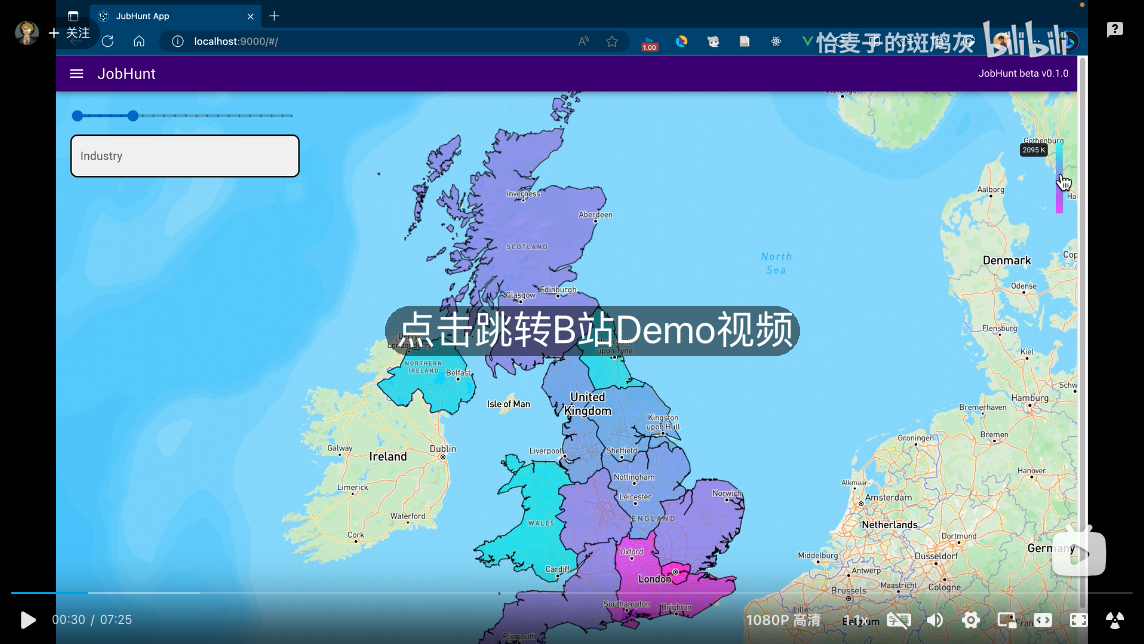Click the extension icon with 1.00 badge

tap(649, 43)
